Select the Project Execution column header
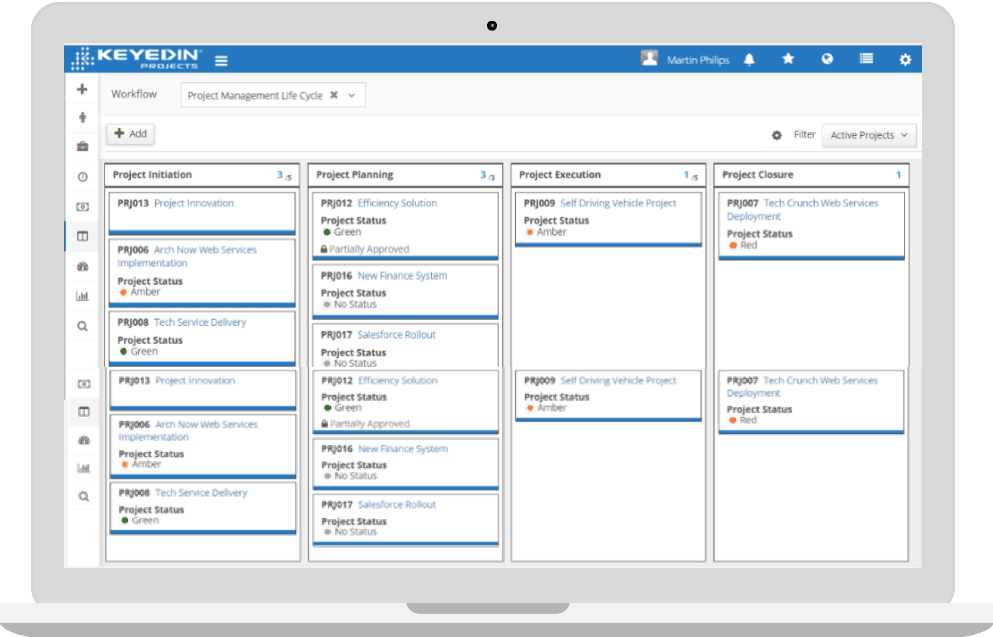The height and width of the screenshot is (637, 993). 608,175
